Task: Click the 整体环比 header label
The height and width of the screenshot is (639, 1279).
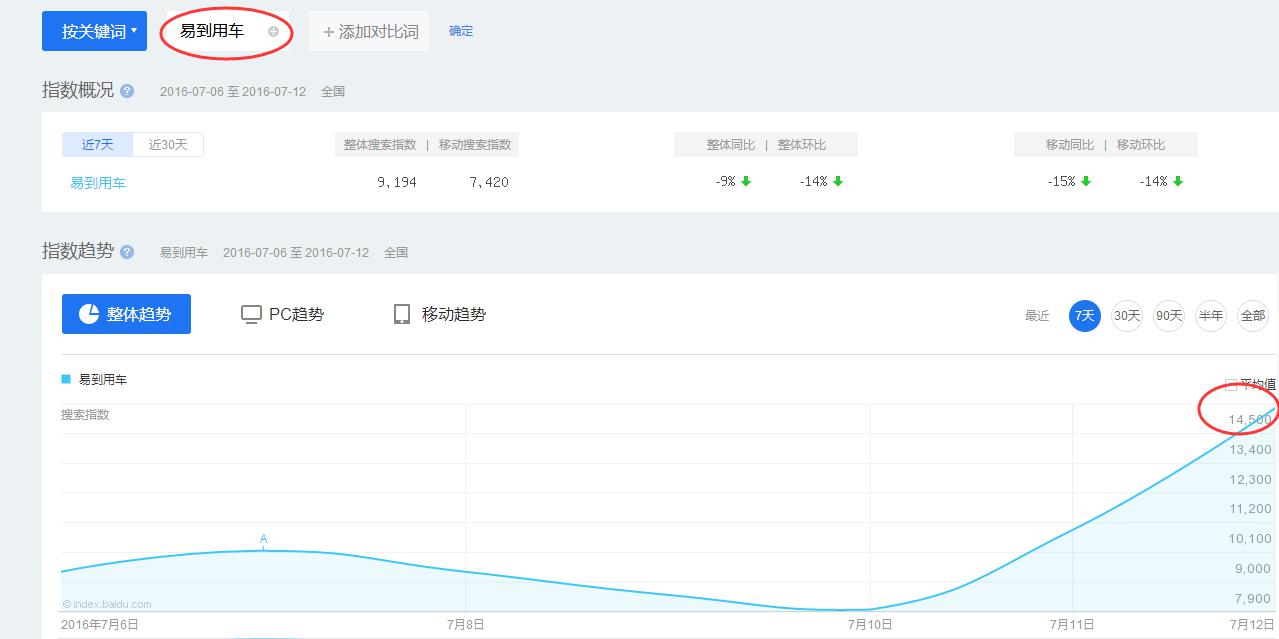Action: pos(802,145)
